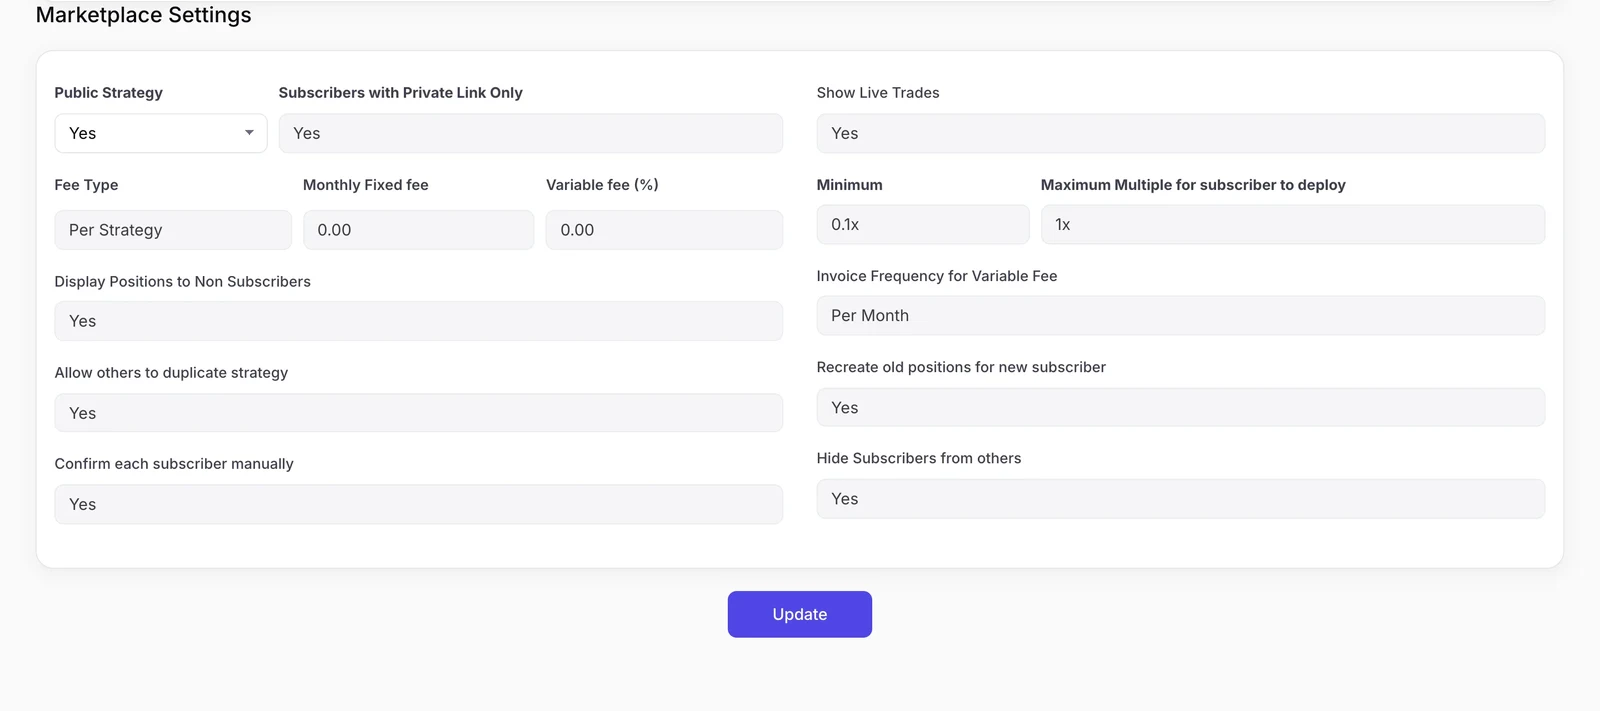The width and height of the screenshot is (1600, 711).
Task: Click the Fee Type label
Action: 86,185
